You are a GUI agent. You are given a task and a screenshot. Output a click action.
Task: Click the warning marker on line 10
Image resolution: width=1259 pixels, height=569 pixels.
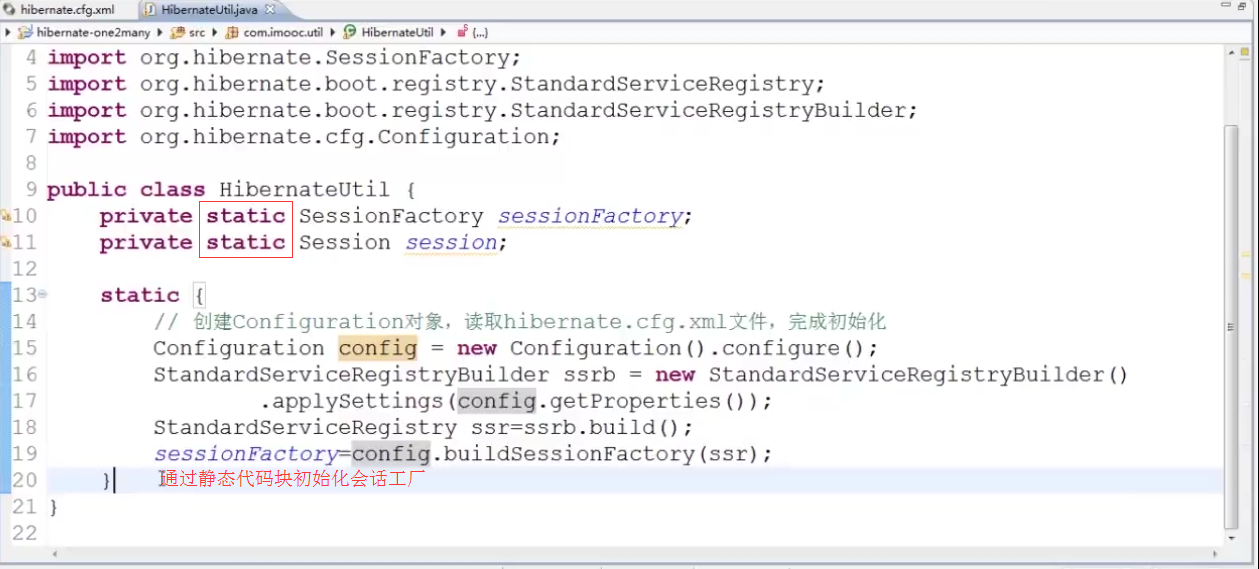5,216
